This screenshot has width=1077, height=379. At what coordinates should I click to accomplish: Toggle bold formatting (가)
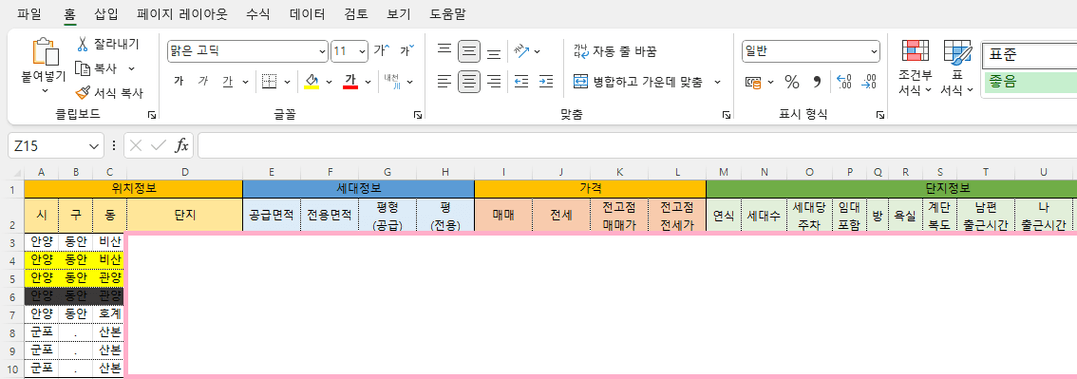pos(179,82)
